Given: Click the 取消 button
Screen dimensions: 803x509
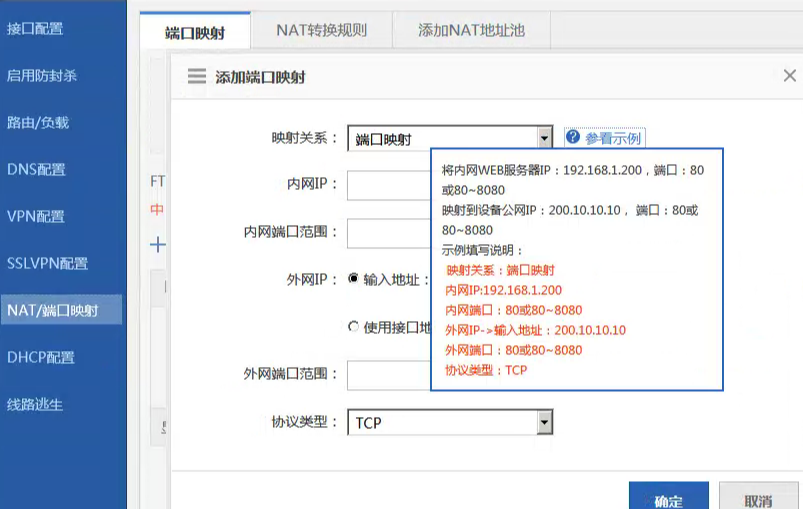Looking at the screenshot, I should 758,500.
